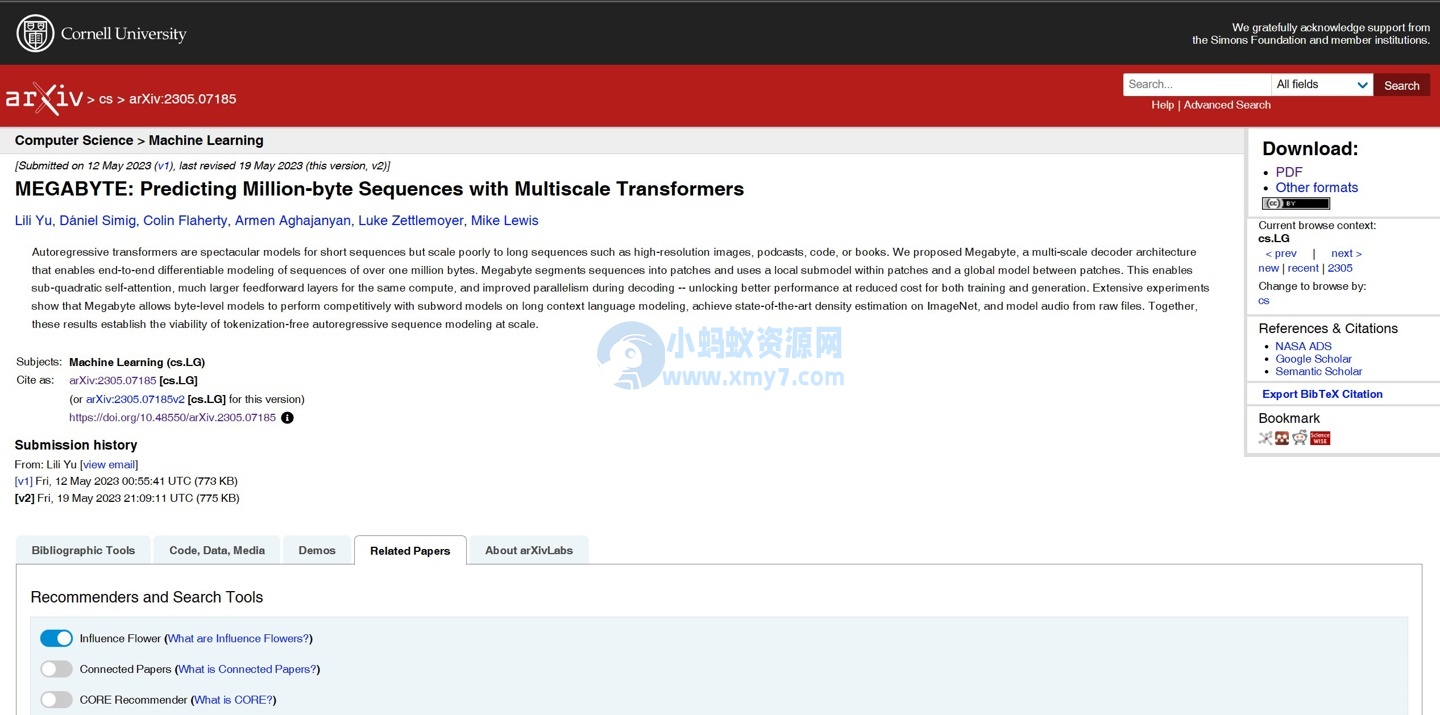The image size is (1440, 715).
Task: Go to the next paper in cs.LG
Action: pos(1345,254)
